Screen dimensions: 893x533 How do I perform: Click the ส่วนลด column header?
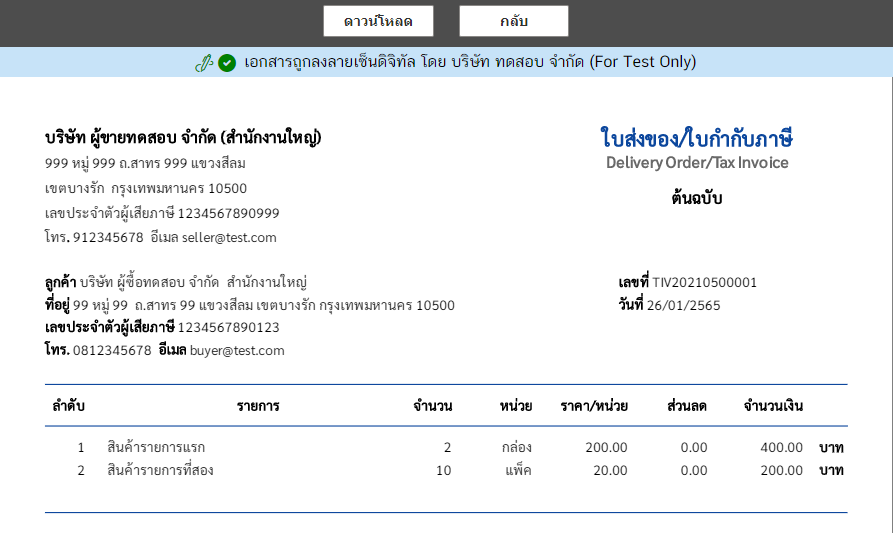pos(687,406)
